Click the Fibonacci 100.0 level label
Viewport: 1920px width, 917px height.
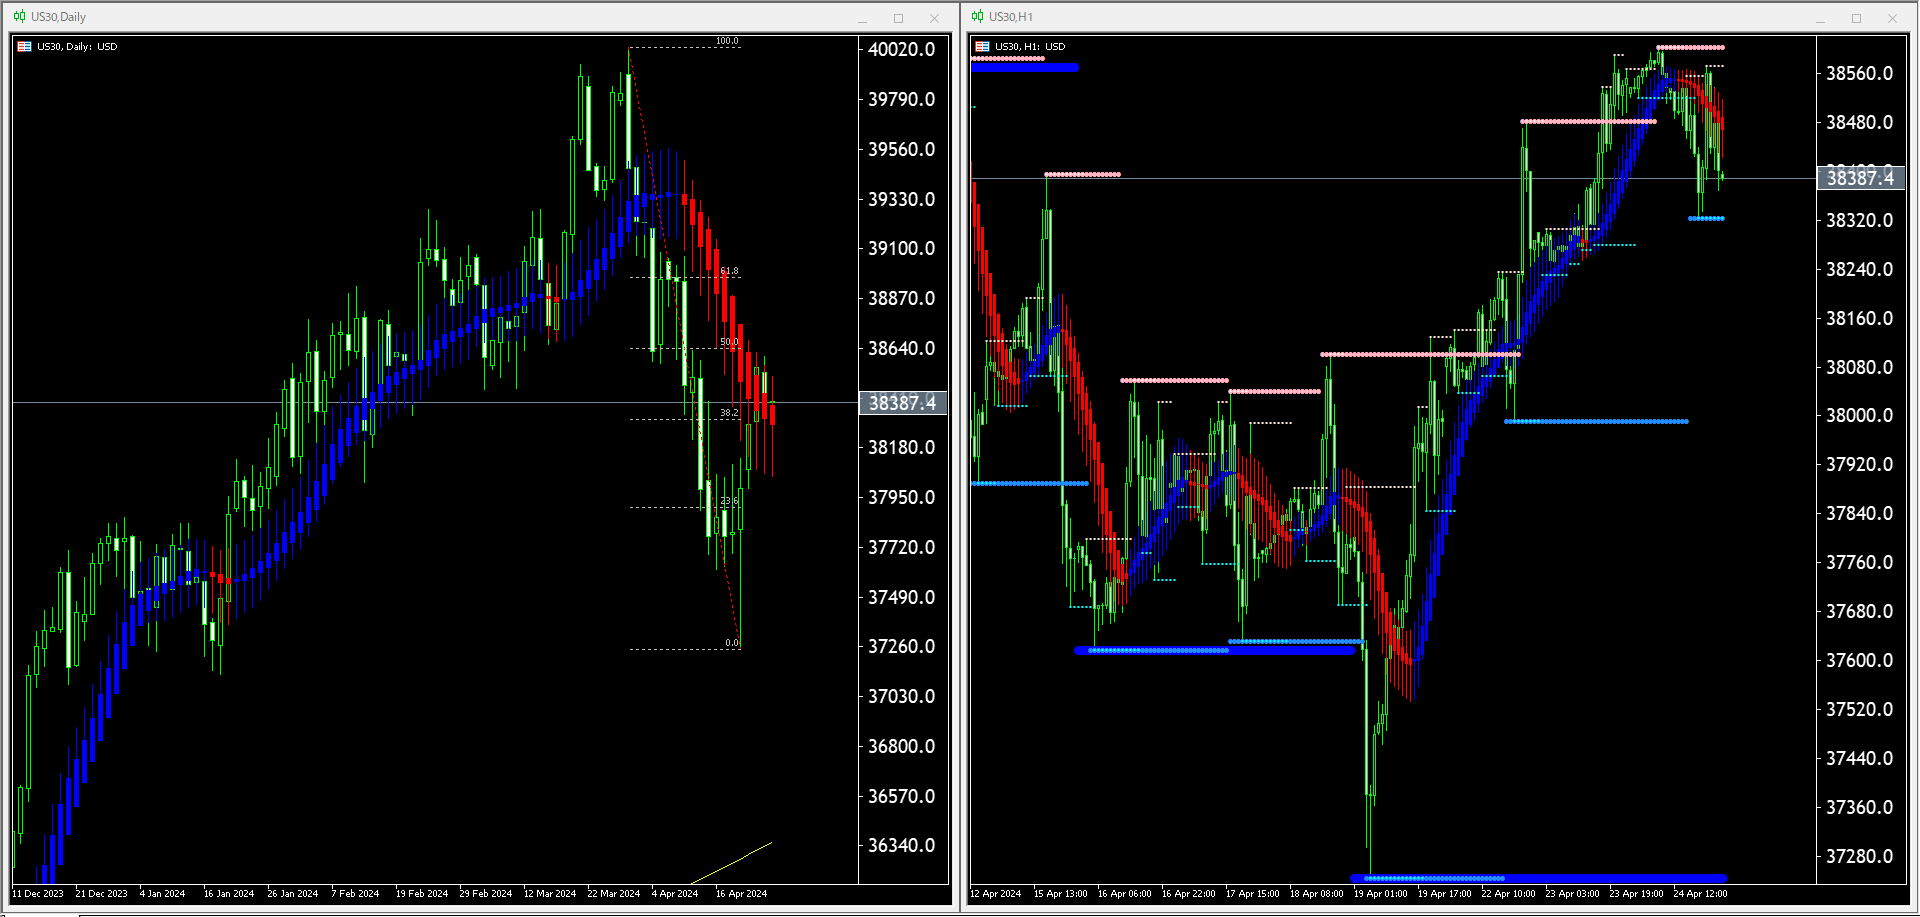[x=727, y=41]
